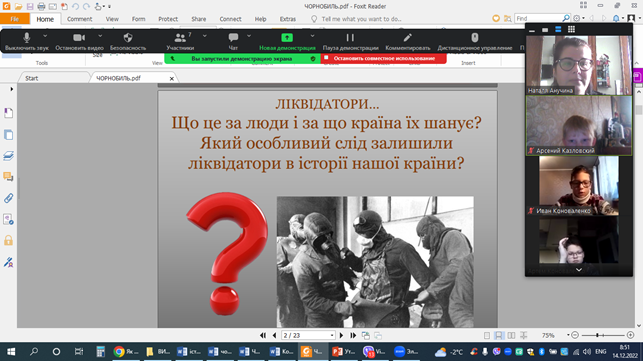Click the Find search field

coord(538,18)
